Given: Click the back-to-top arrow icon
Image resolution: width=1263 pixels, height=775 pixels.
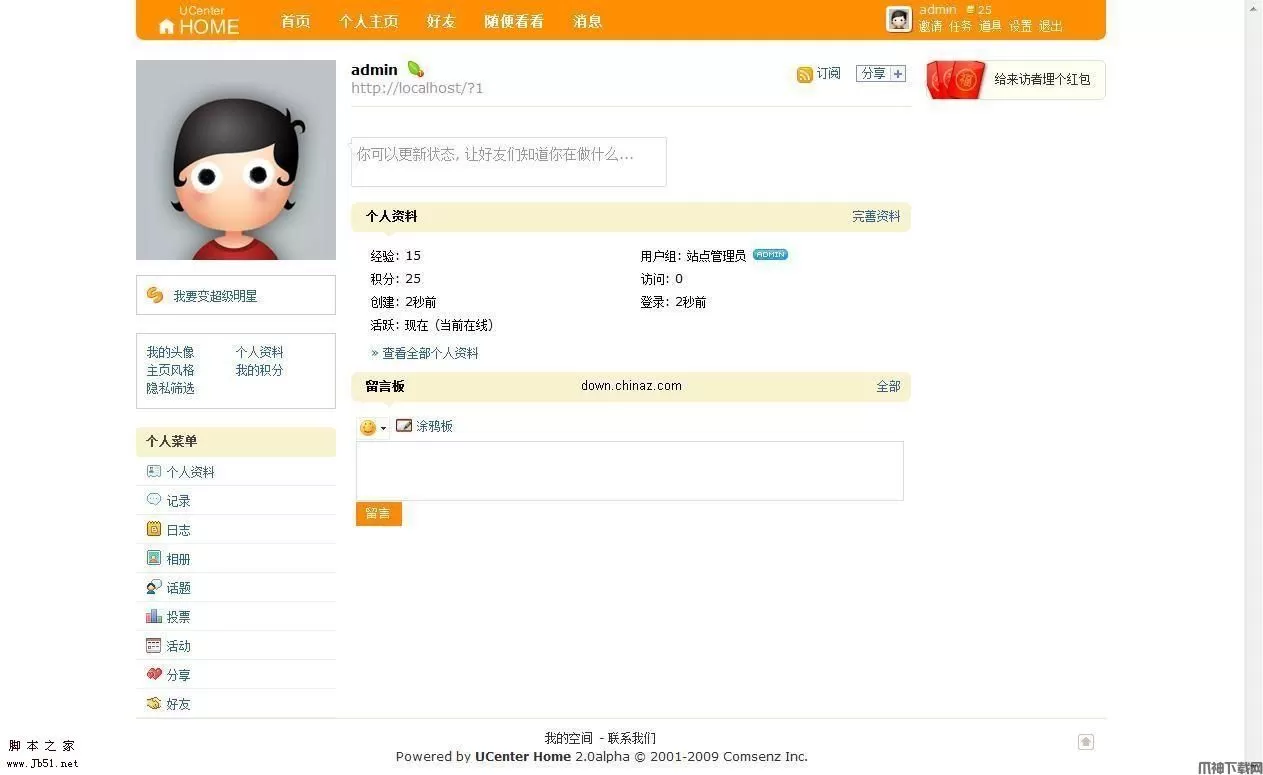Looking at the screenshot, I should 1086,741.
